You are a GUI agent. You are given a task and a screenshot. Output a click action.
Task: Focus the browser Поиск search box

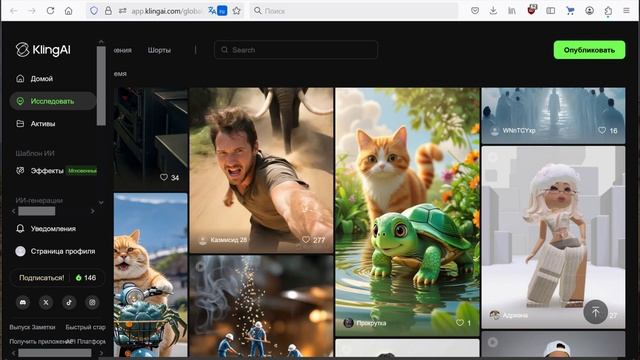click(353, 11)
